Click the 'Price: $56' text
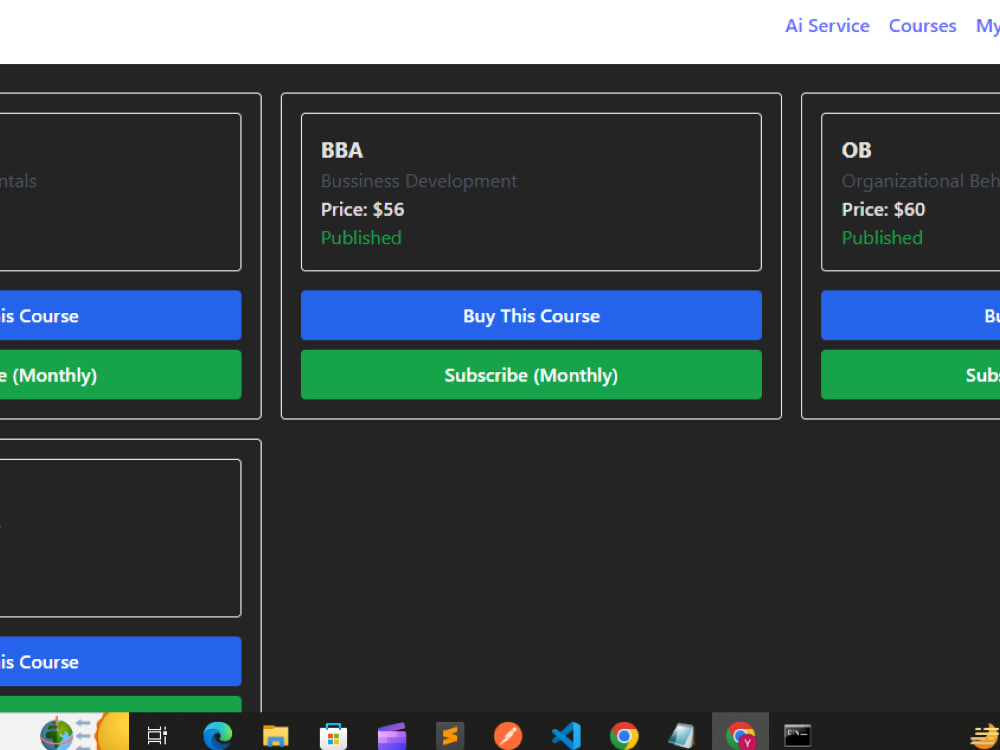Image resolution: width=1000 pixels, height=750 pixels. [x=362, y=209]
